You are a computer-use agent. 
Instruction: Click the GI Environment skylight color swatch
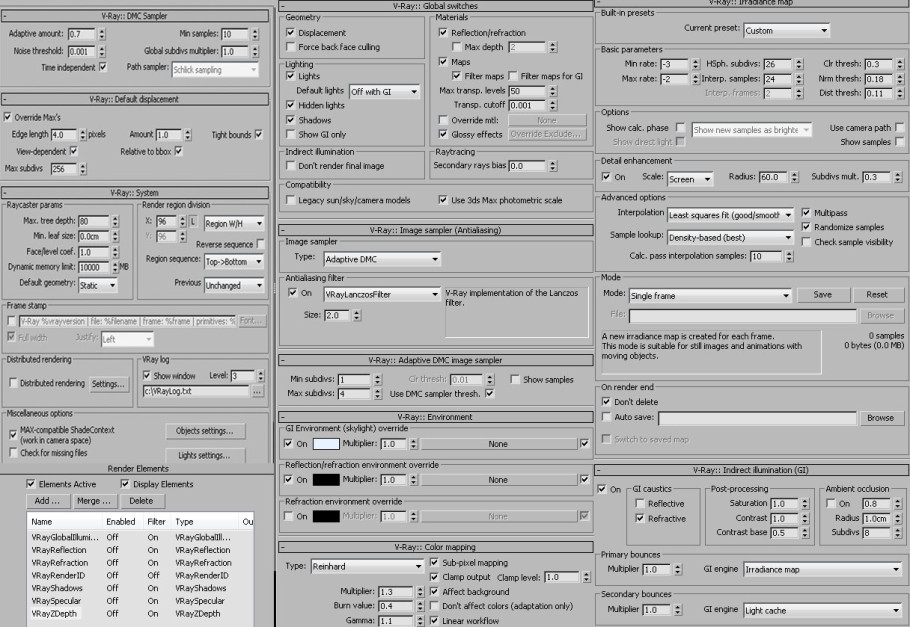pyautogui.click(x=326, y=444)
